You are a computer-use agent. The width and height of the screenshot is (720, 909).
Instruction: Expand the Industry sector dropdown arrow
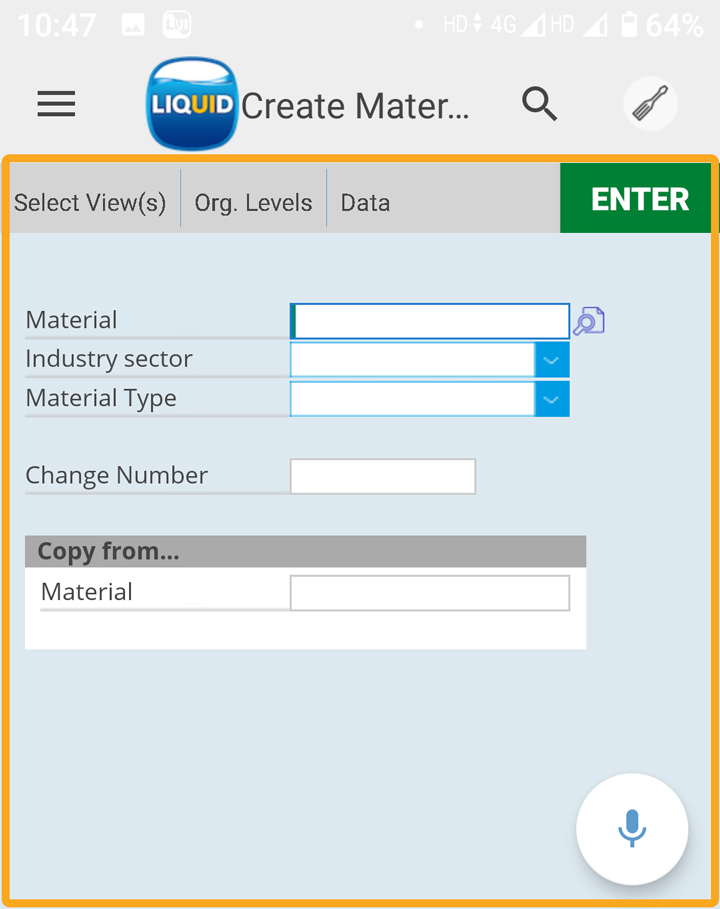pyautogui.click(x=552, y=360)
